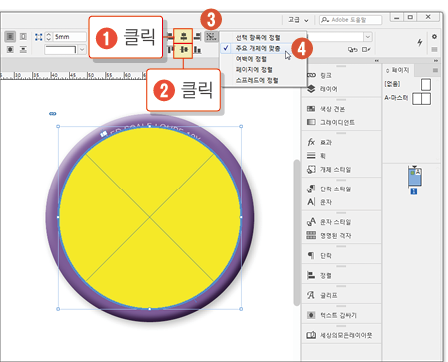Enable Jump object text wrap icon
The width and height of the screenshot is (448, 362).
(23, 49)
